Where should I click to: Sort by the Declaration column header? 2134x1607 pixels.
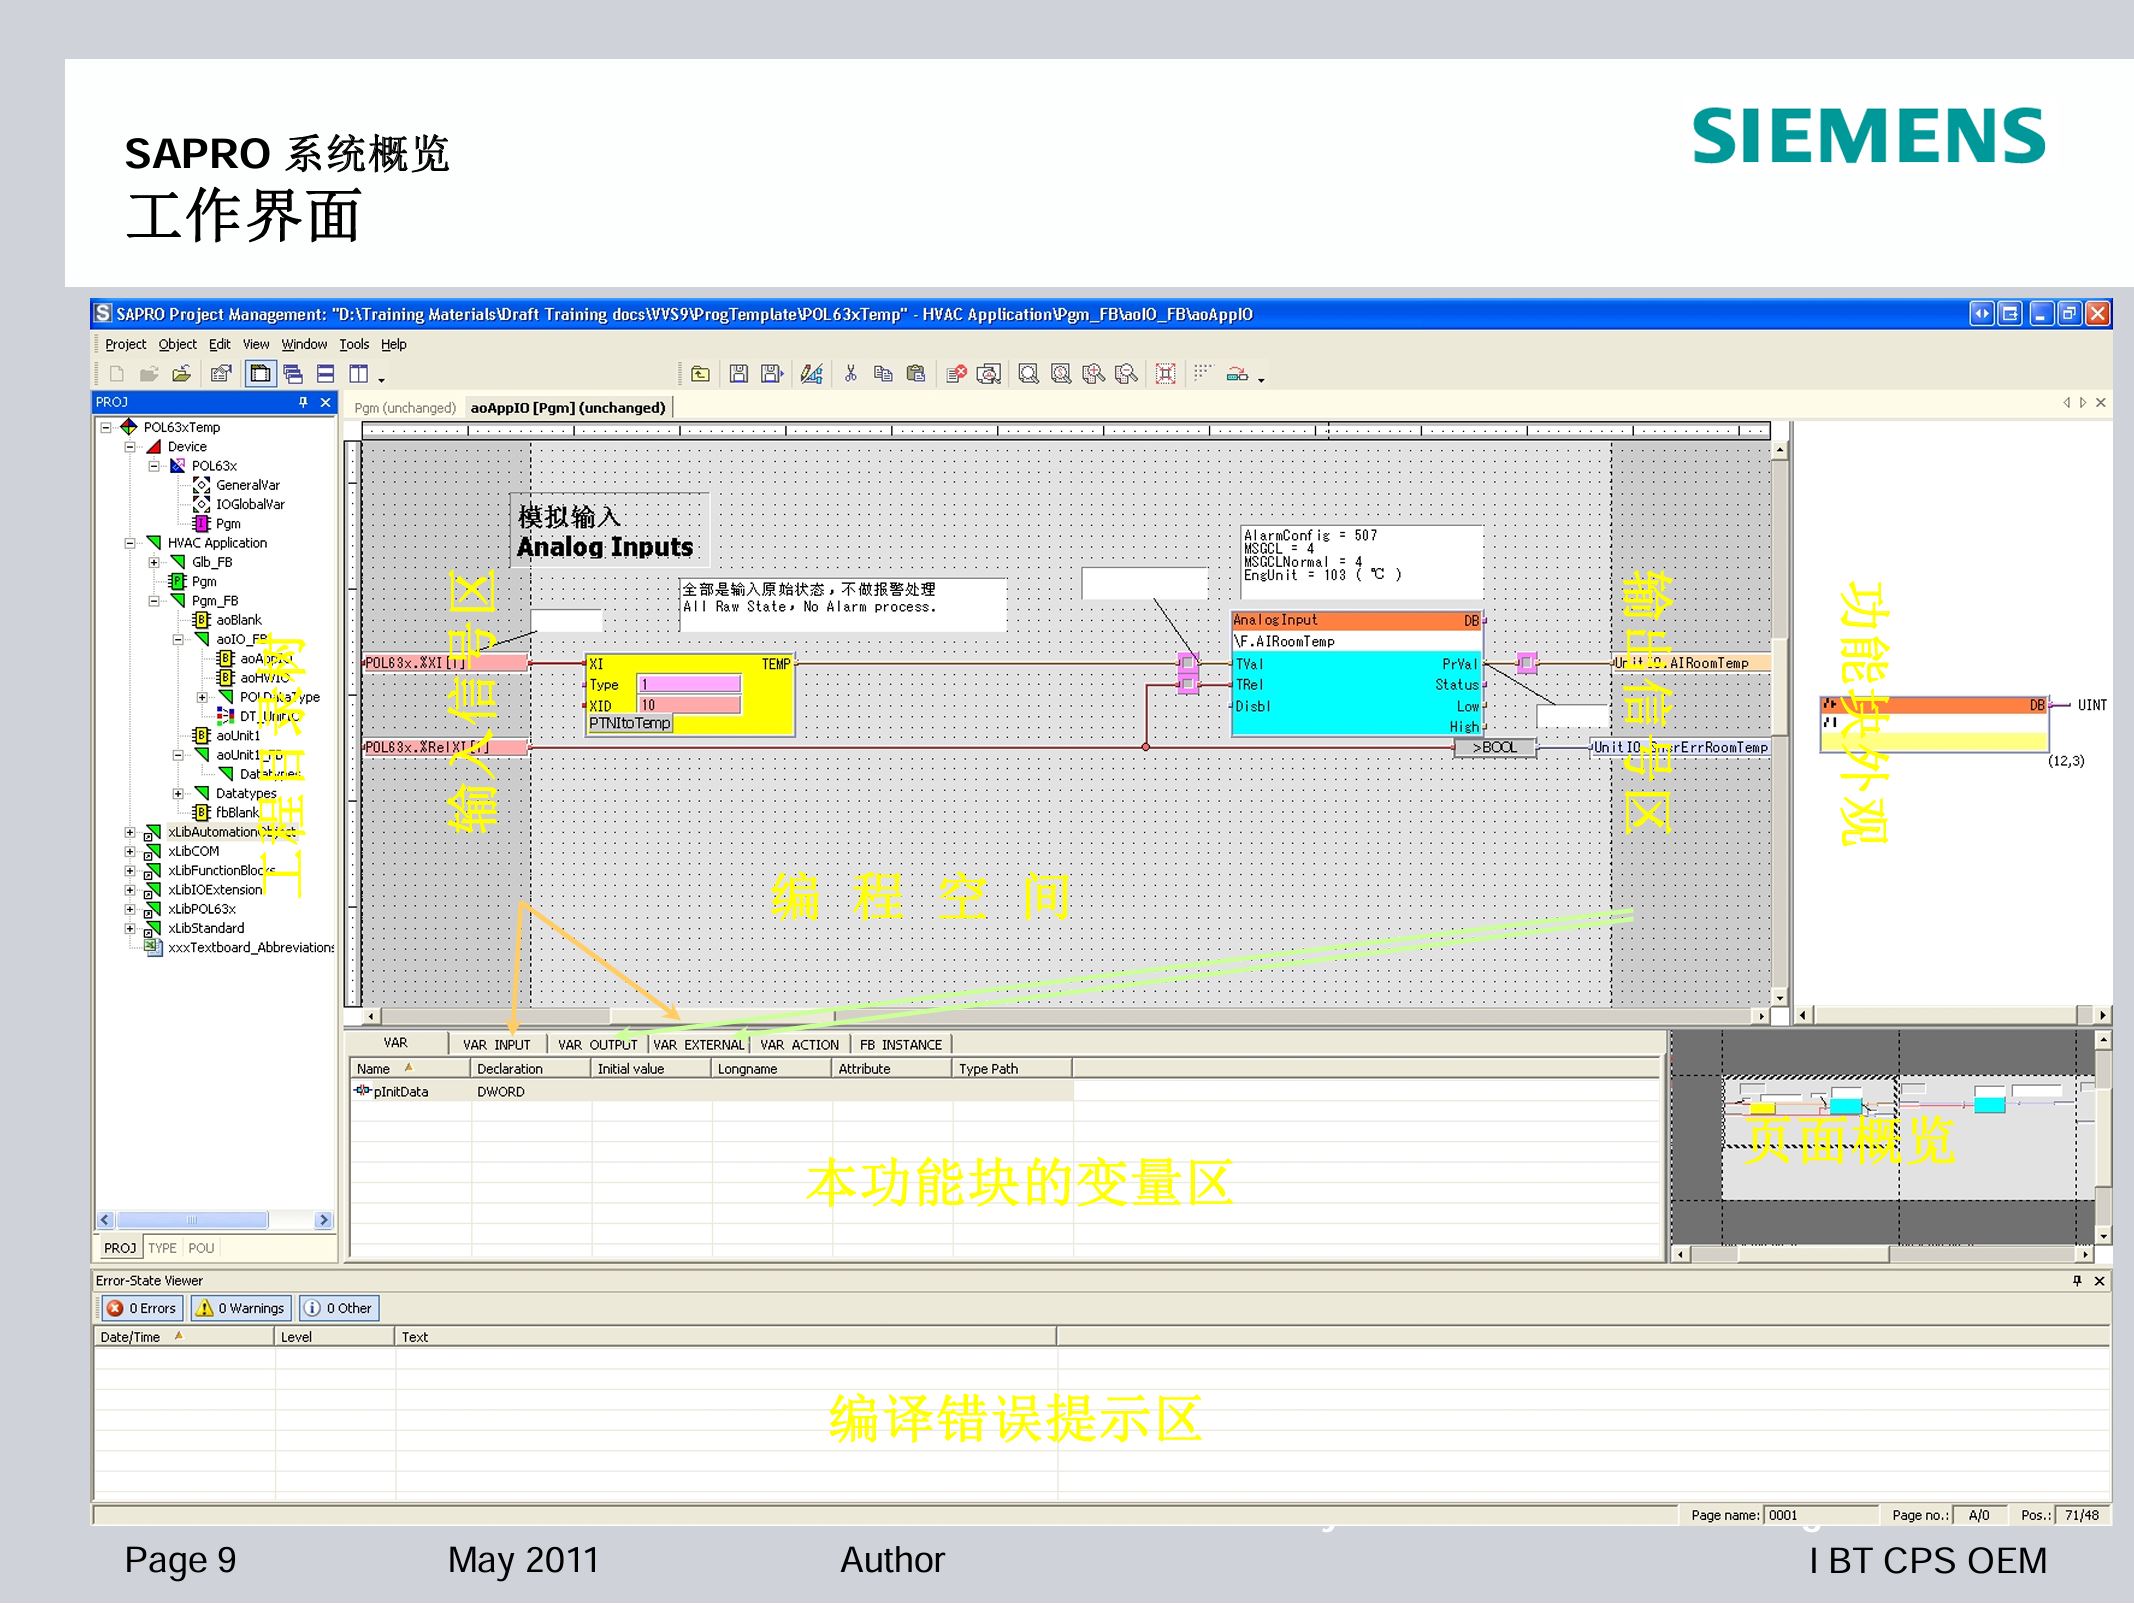click(510, 1068)
